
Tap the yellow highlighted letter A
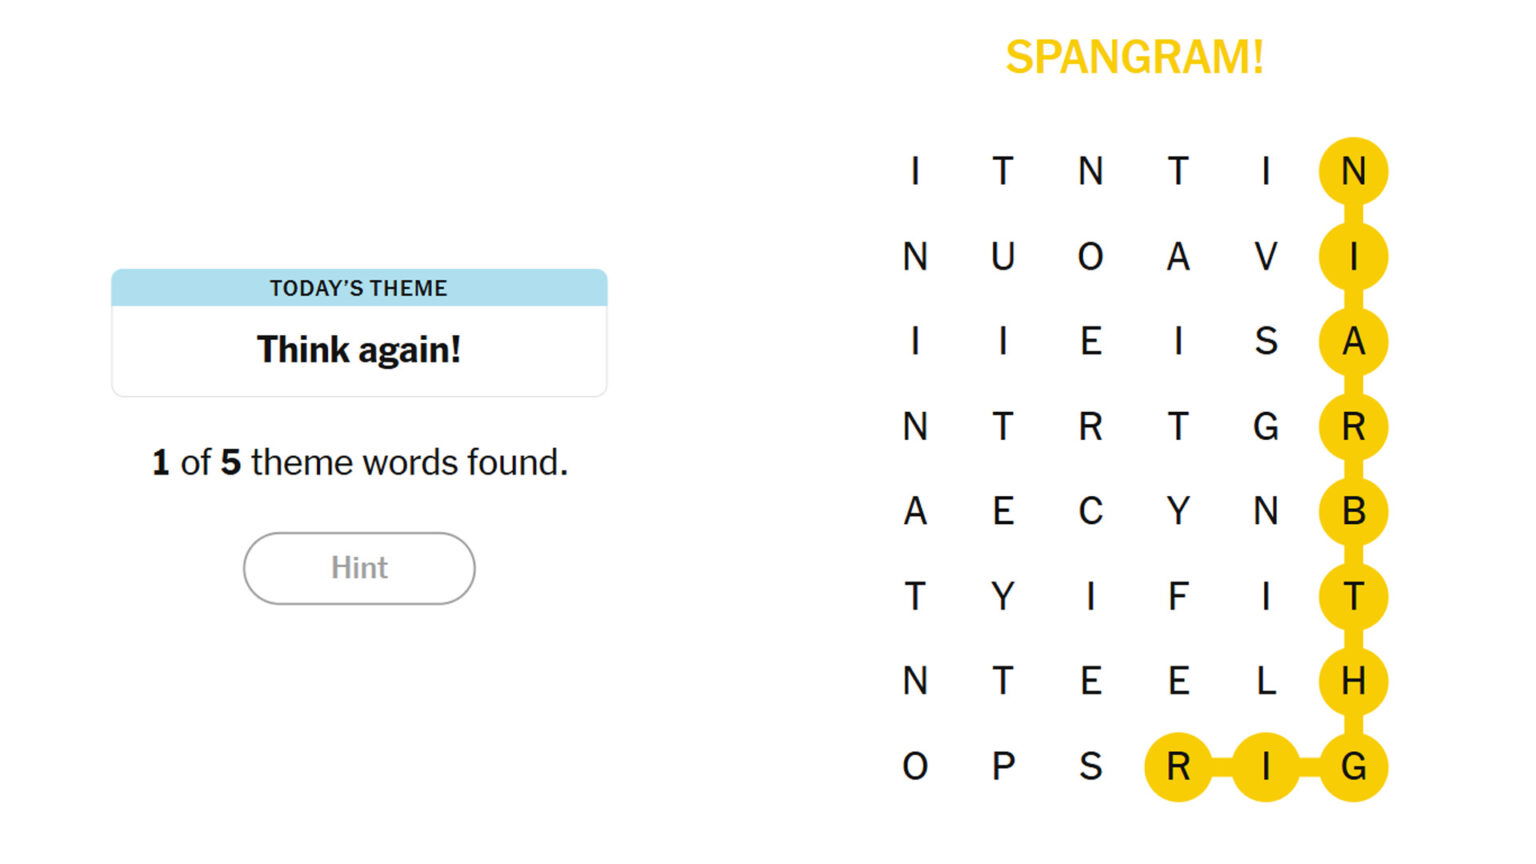[x=1353, y=342]
